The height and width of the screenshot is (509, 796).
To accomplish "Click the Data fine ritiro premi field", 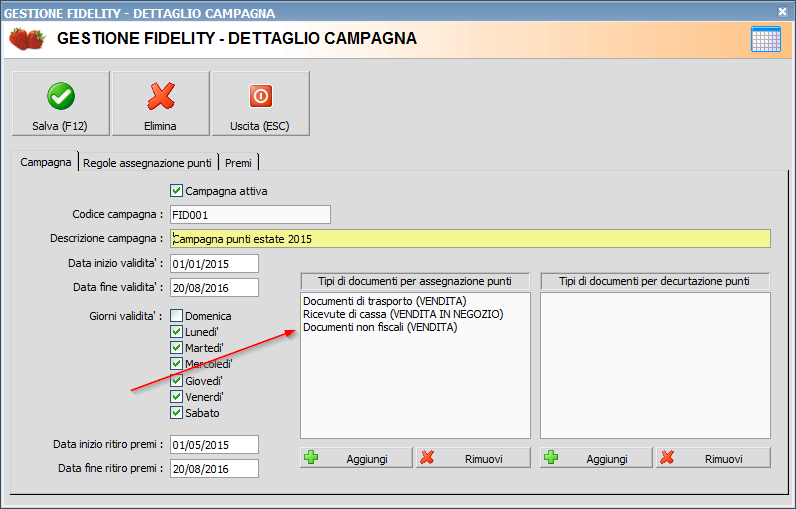I will point(214,468).
